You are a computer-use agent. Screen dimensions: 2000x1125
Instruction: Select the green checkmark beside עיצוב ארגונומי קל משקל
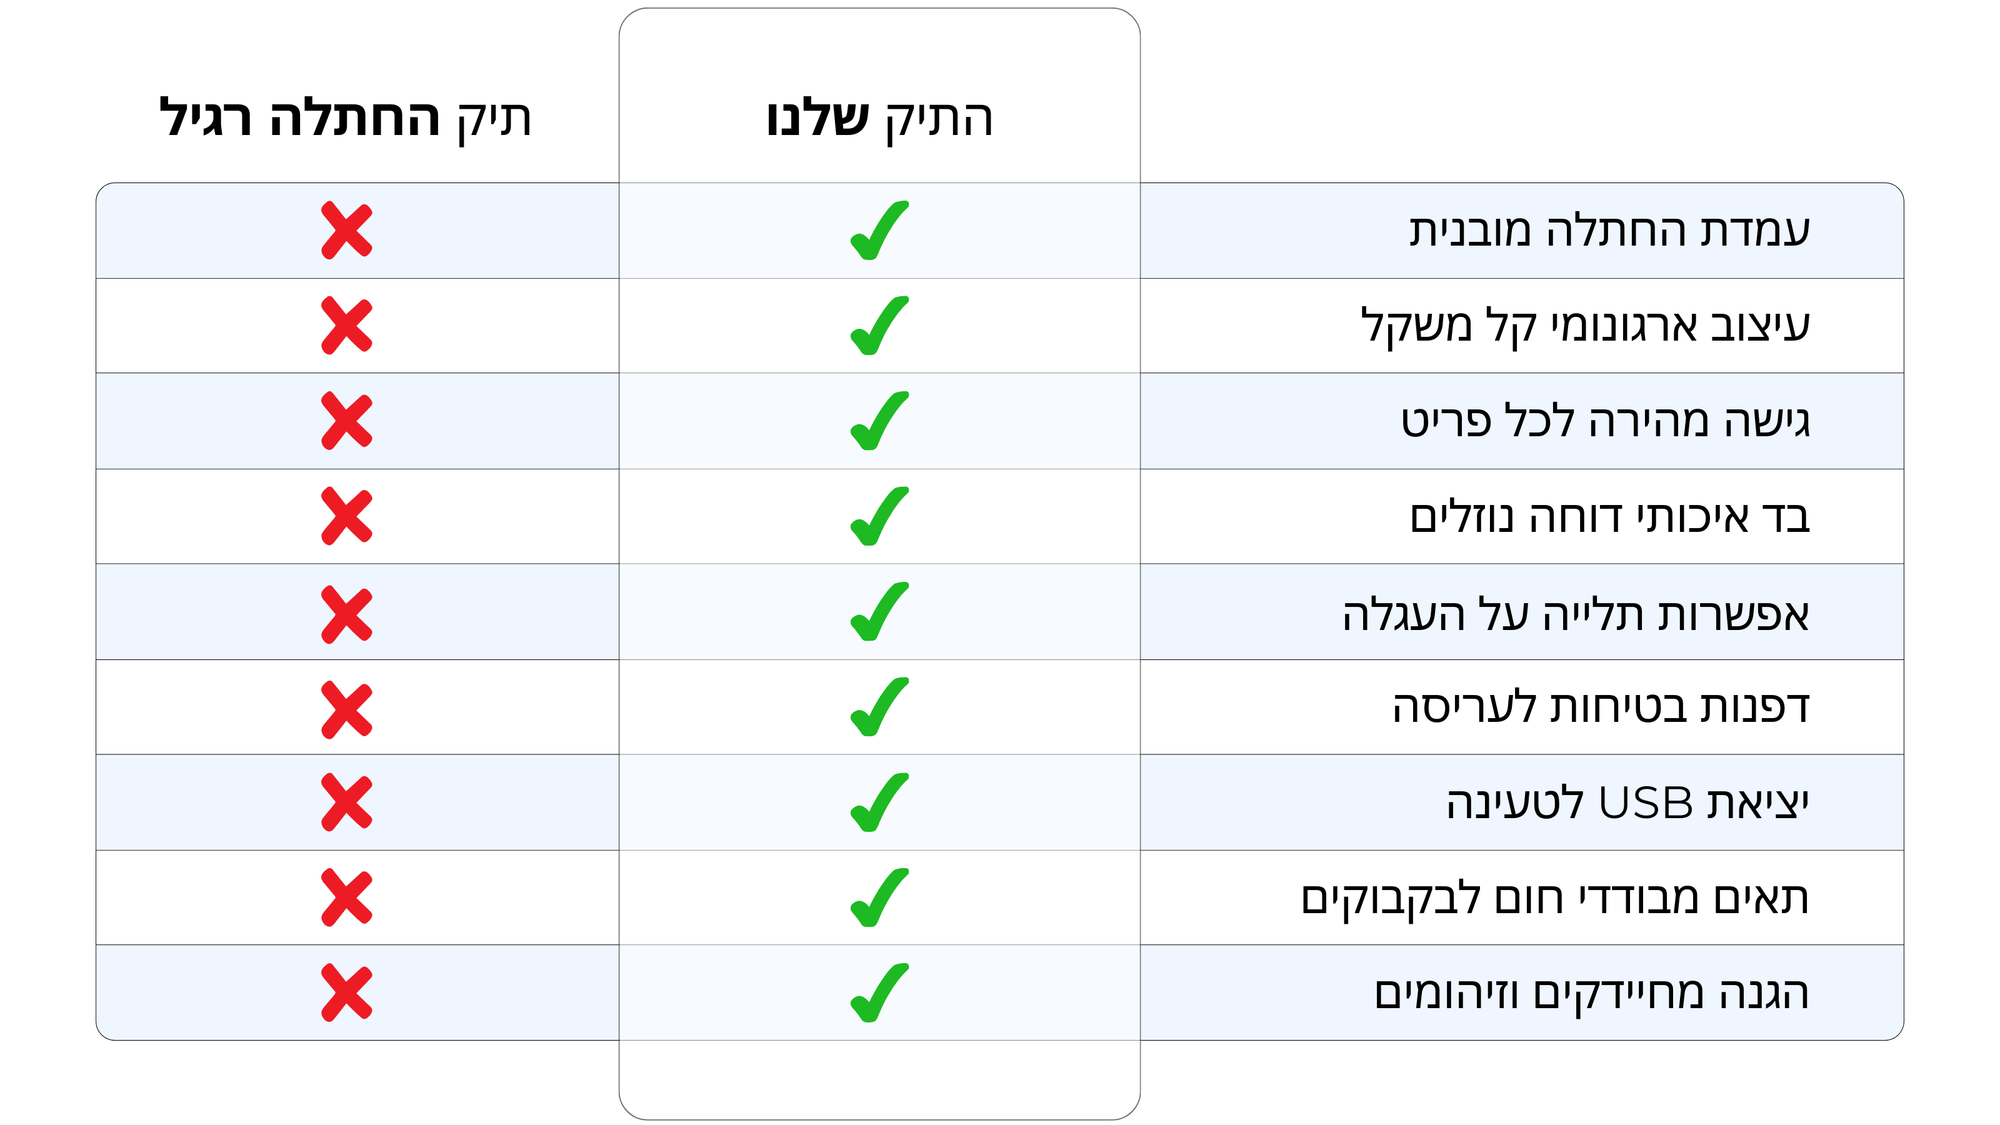[x=879, y=326]
